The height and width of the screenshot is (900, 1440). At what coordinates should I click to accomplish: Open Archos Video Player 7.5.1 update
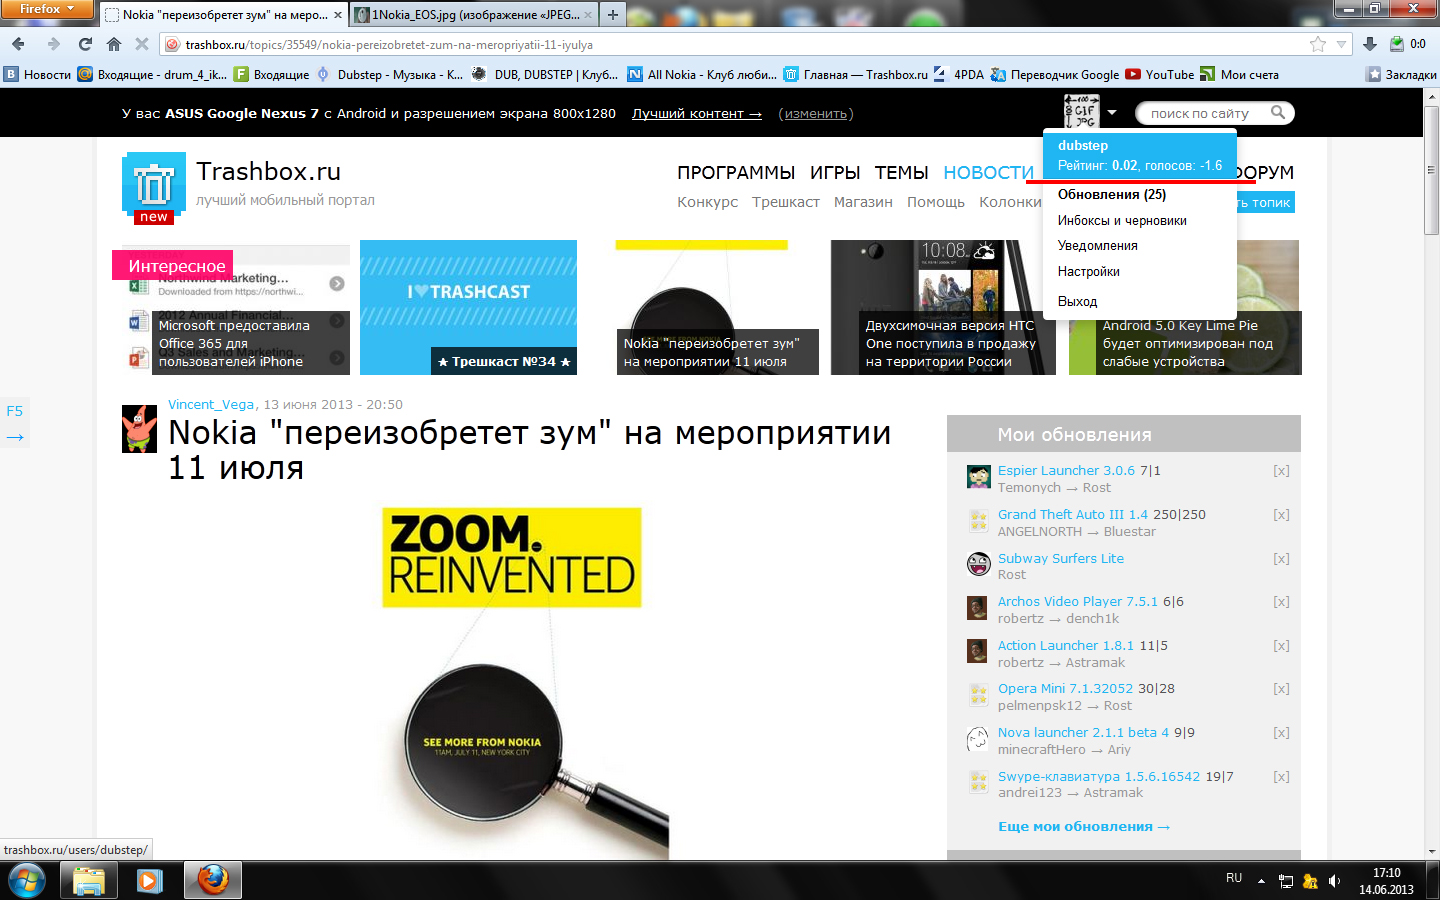pyautogui.click(x=1078, y=601)
